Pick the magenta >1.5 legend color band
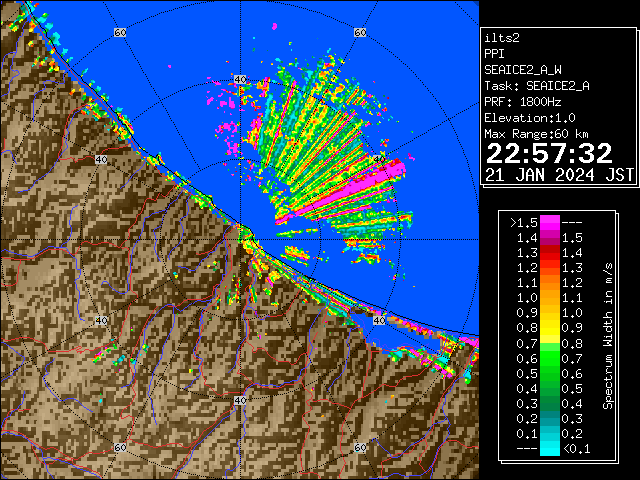640x480 pixels. coord(550,223)
